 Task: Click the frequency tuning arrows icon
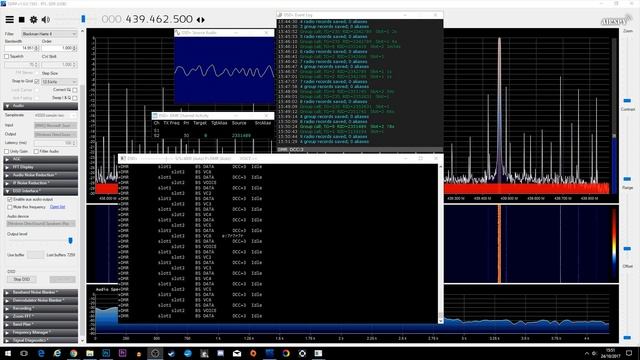(200, 20)
